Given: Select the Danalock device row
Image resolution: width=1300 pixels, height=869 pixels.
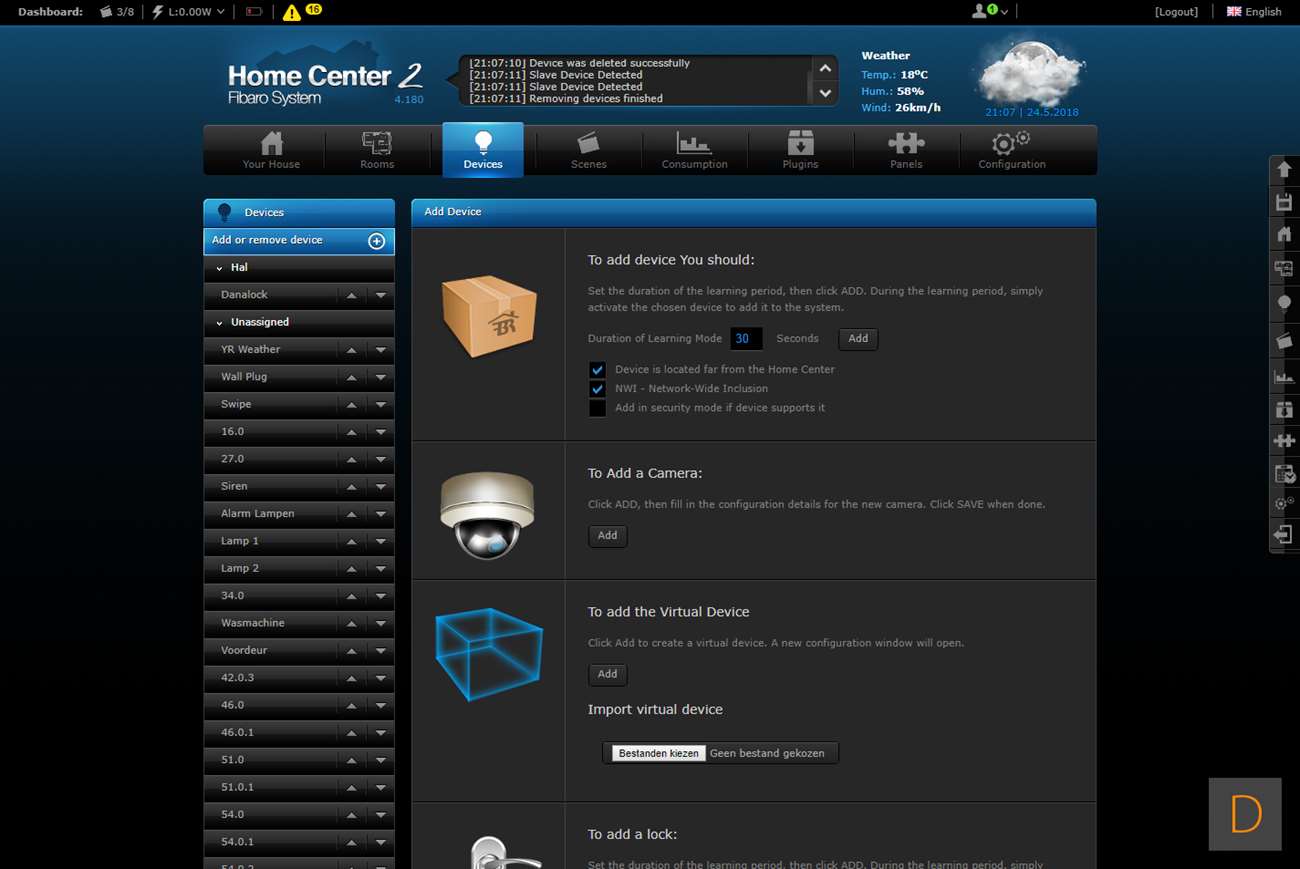Looking at the screenshot, I should point(299,295).
